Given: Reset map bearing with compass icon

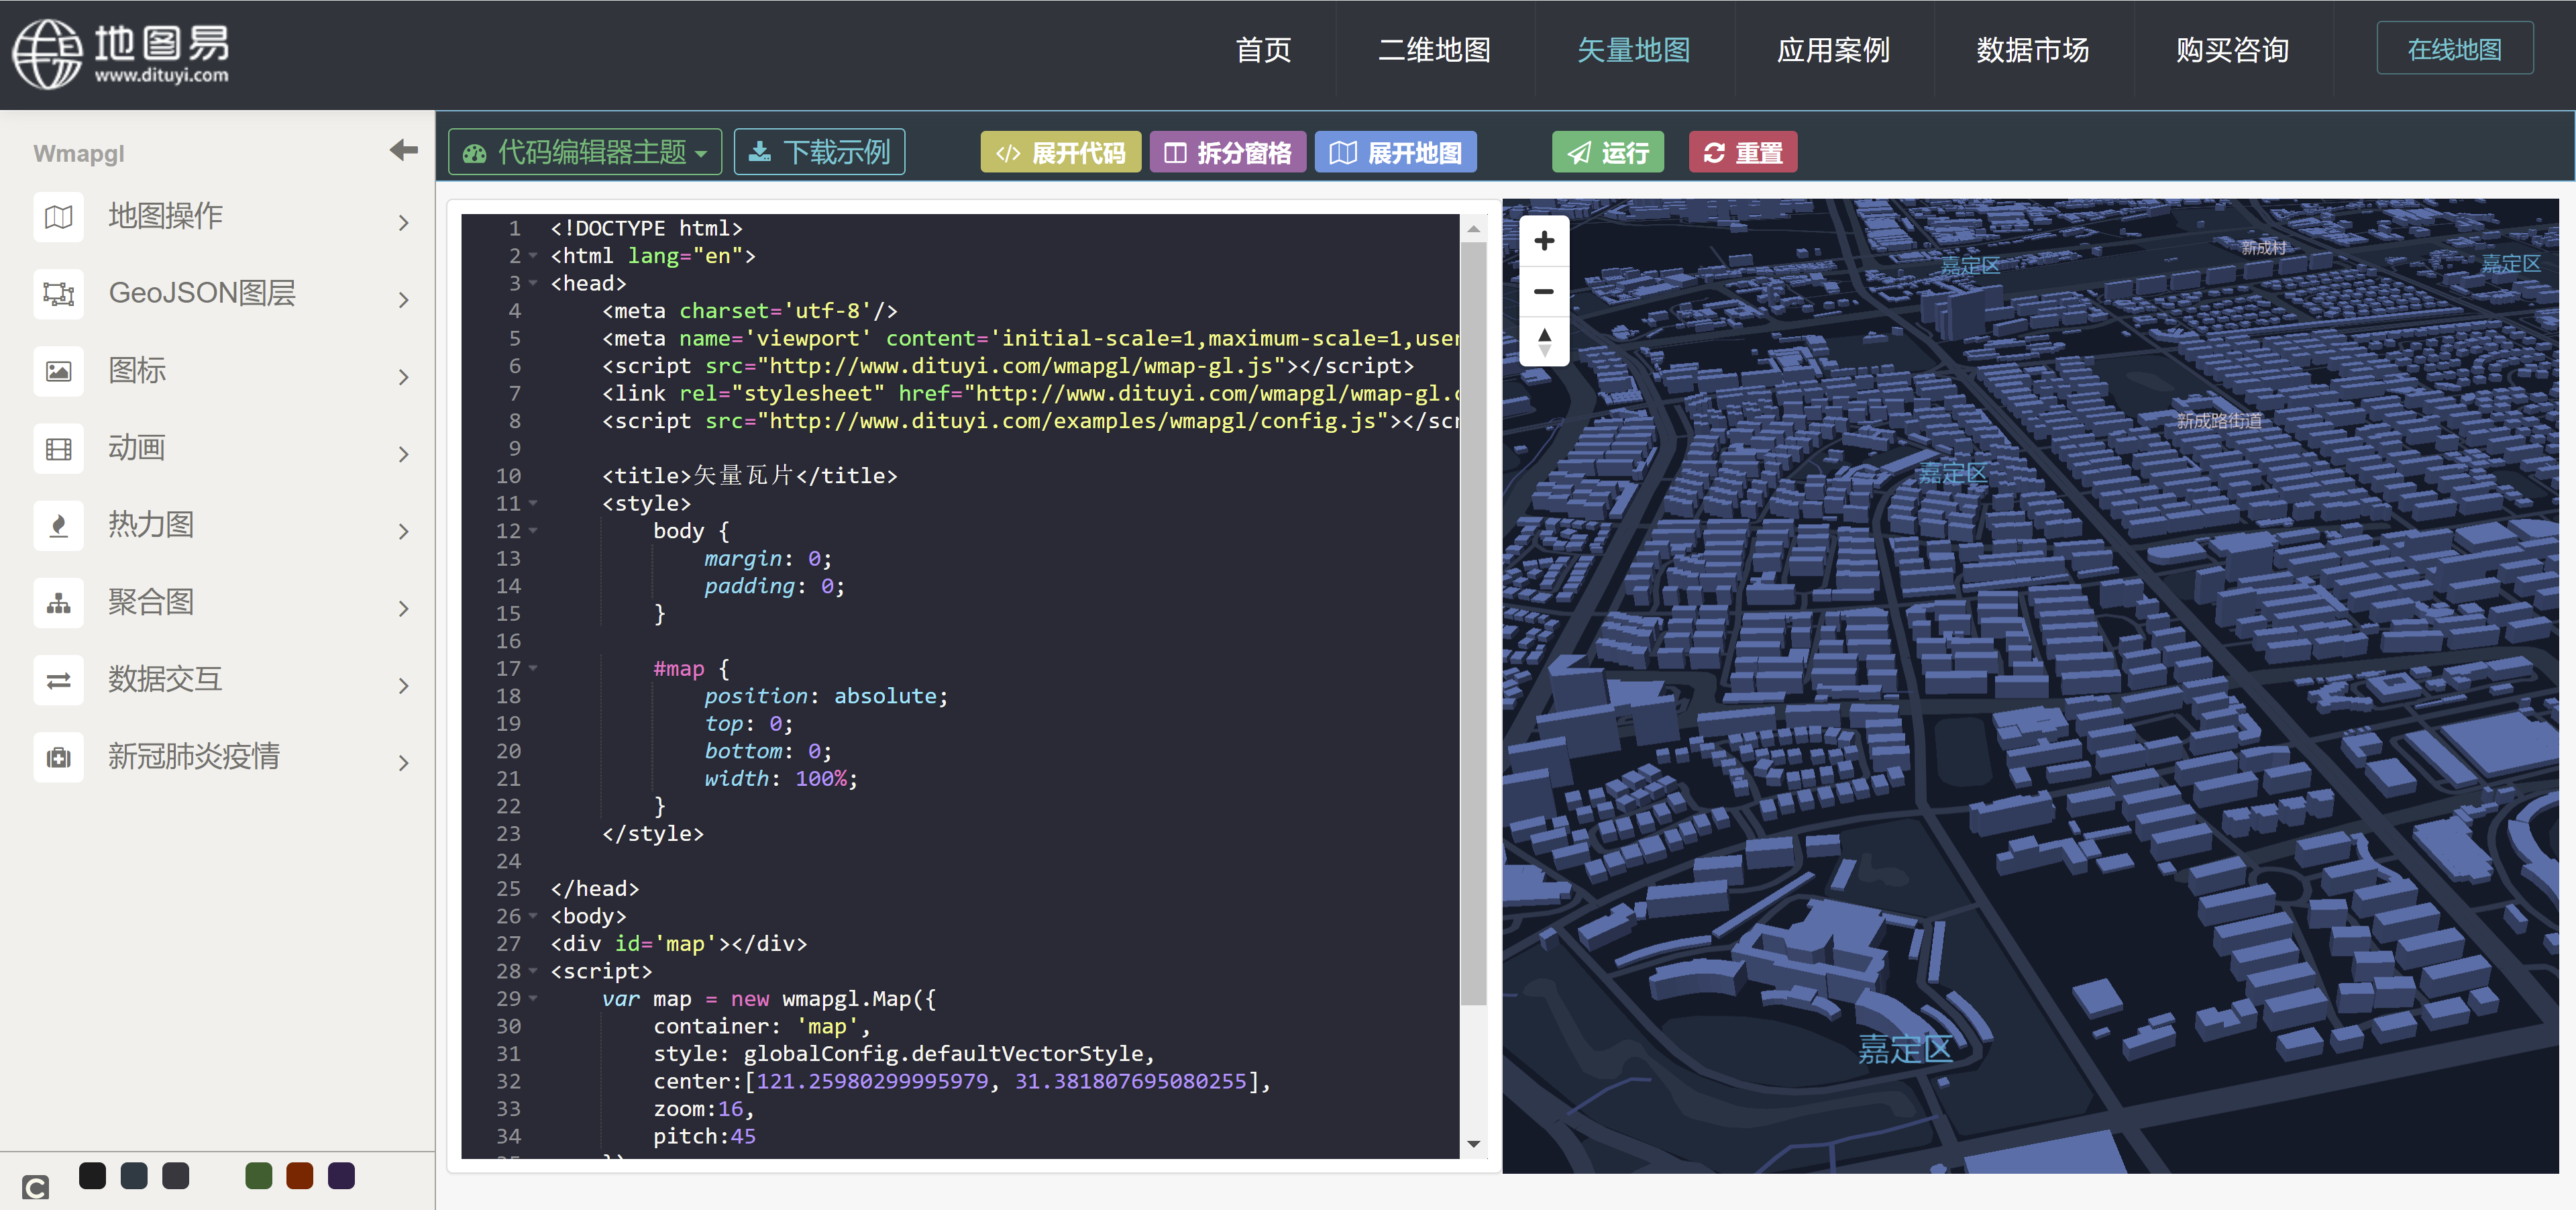Looking at the screenshot, I should pyautogui.click(x=1544, y=341).
